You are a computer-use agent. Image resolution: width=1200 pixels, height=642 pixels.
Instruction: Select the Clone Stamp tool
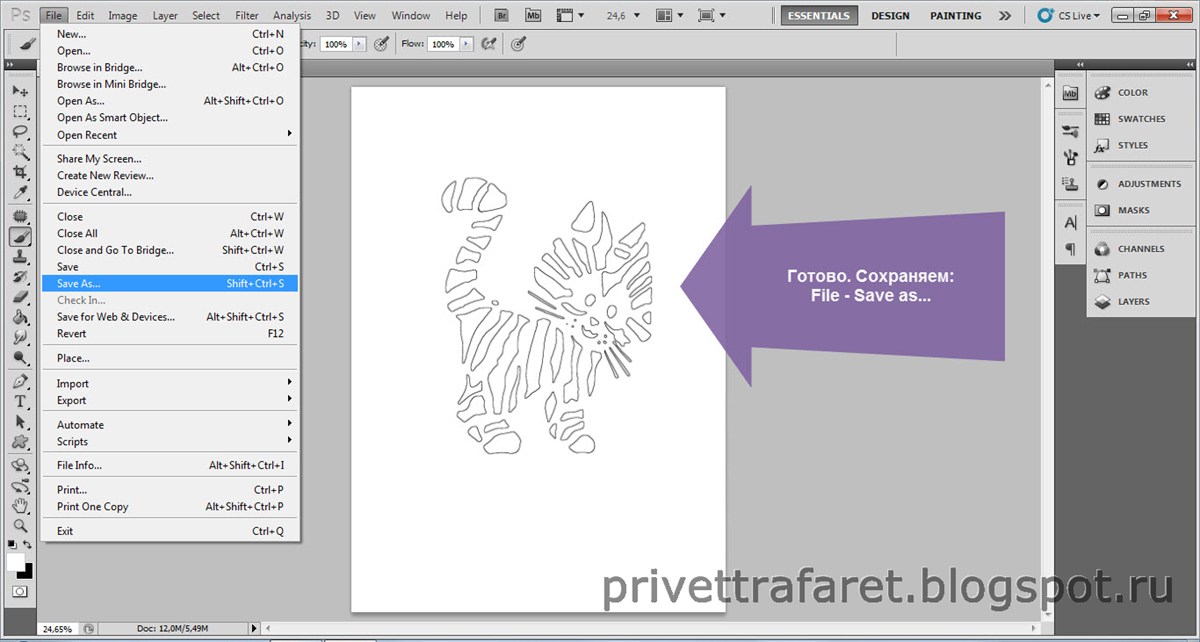20,257
